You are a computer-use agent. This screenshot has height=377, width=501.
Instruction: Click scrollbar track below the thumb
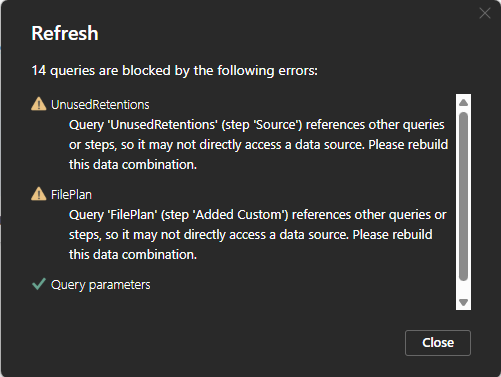click(x=463, y=289)
